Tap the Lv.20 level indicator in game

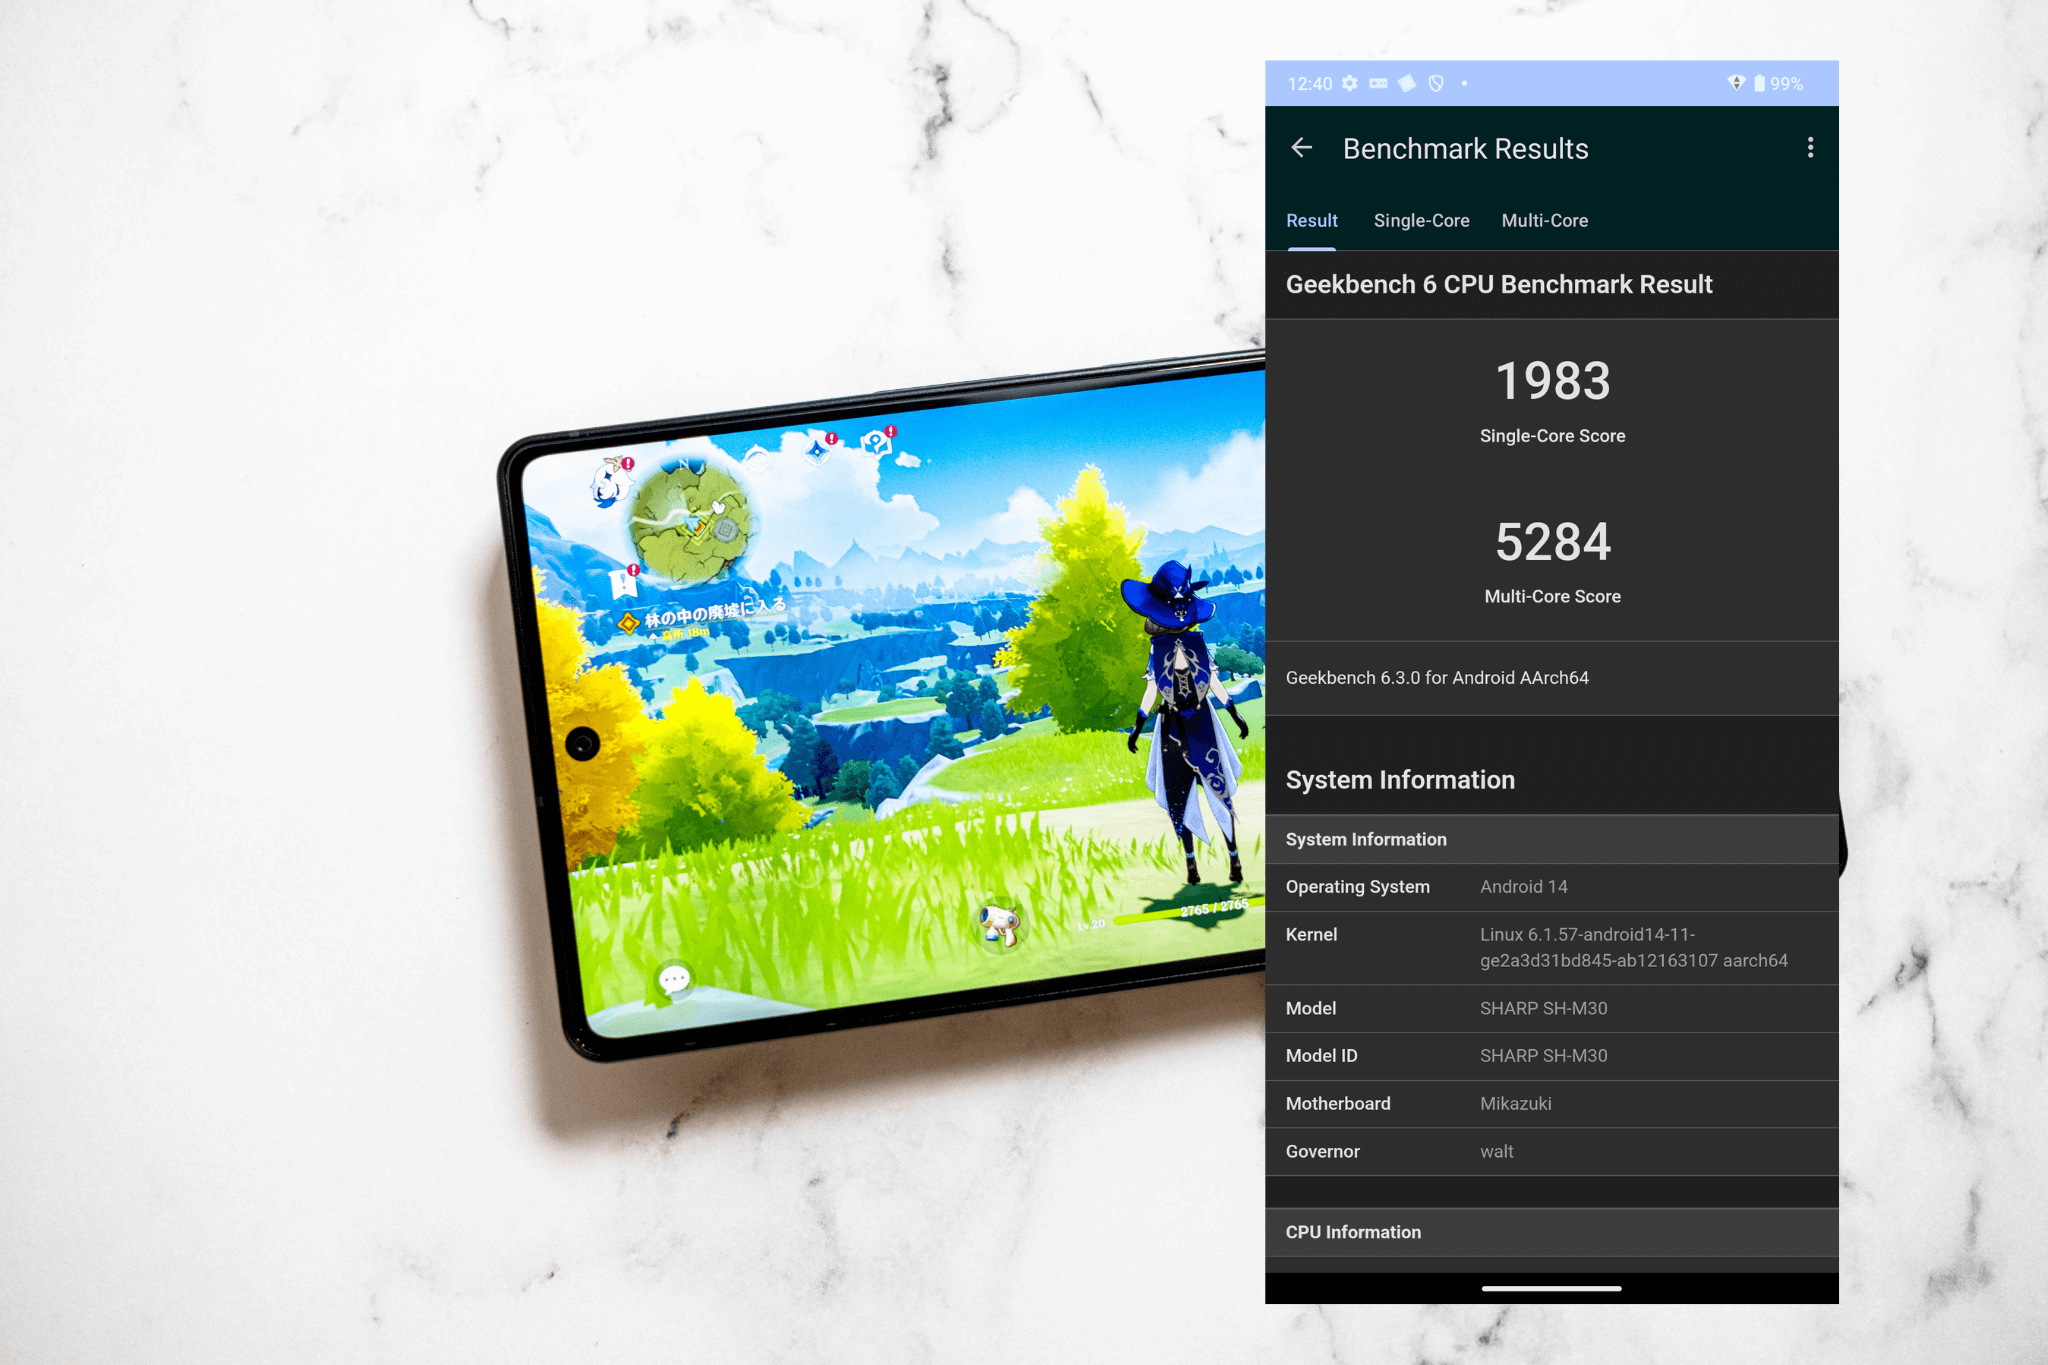1091,925
